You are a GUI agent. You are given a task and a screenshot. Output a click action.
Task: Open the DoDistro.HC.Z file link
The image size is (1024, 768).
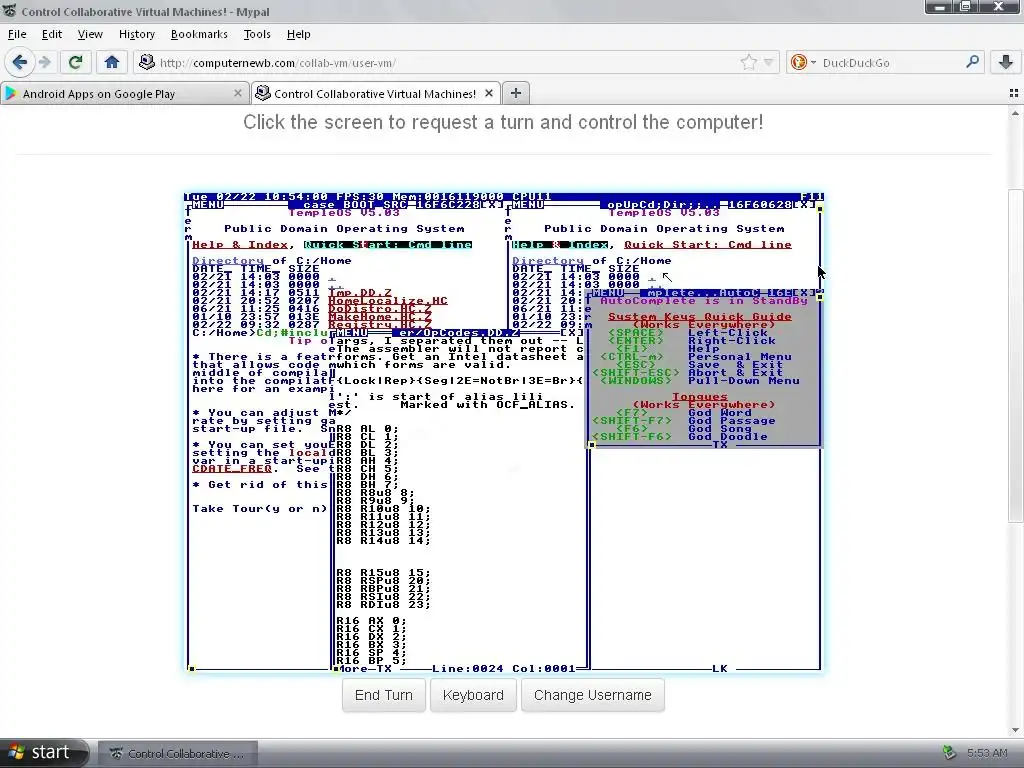click(380, 309)
